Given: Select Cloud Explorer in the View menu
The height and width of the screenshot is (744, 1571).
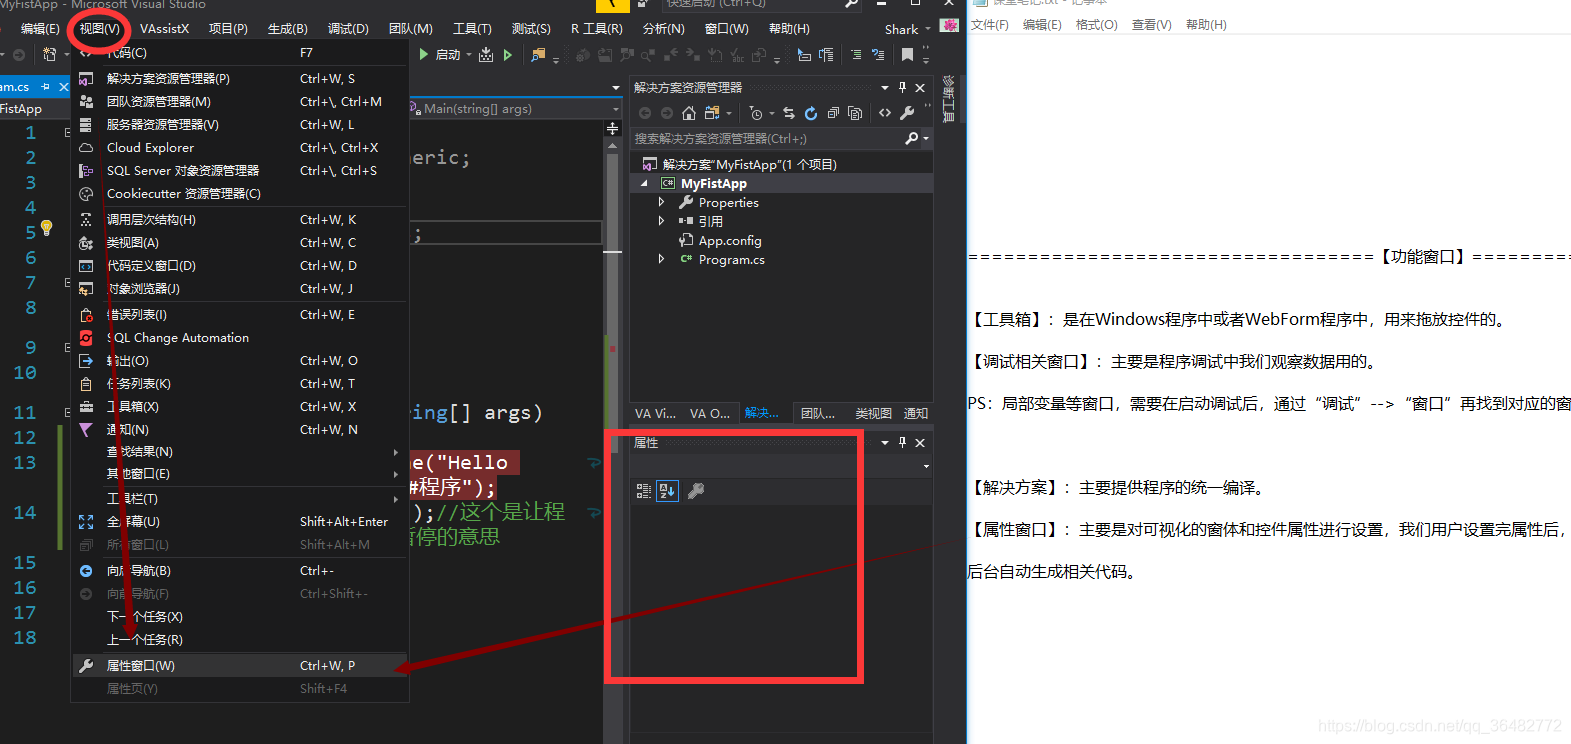Looking at the screenshot, I should pyautogui.click(x=240, y=148).
